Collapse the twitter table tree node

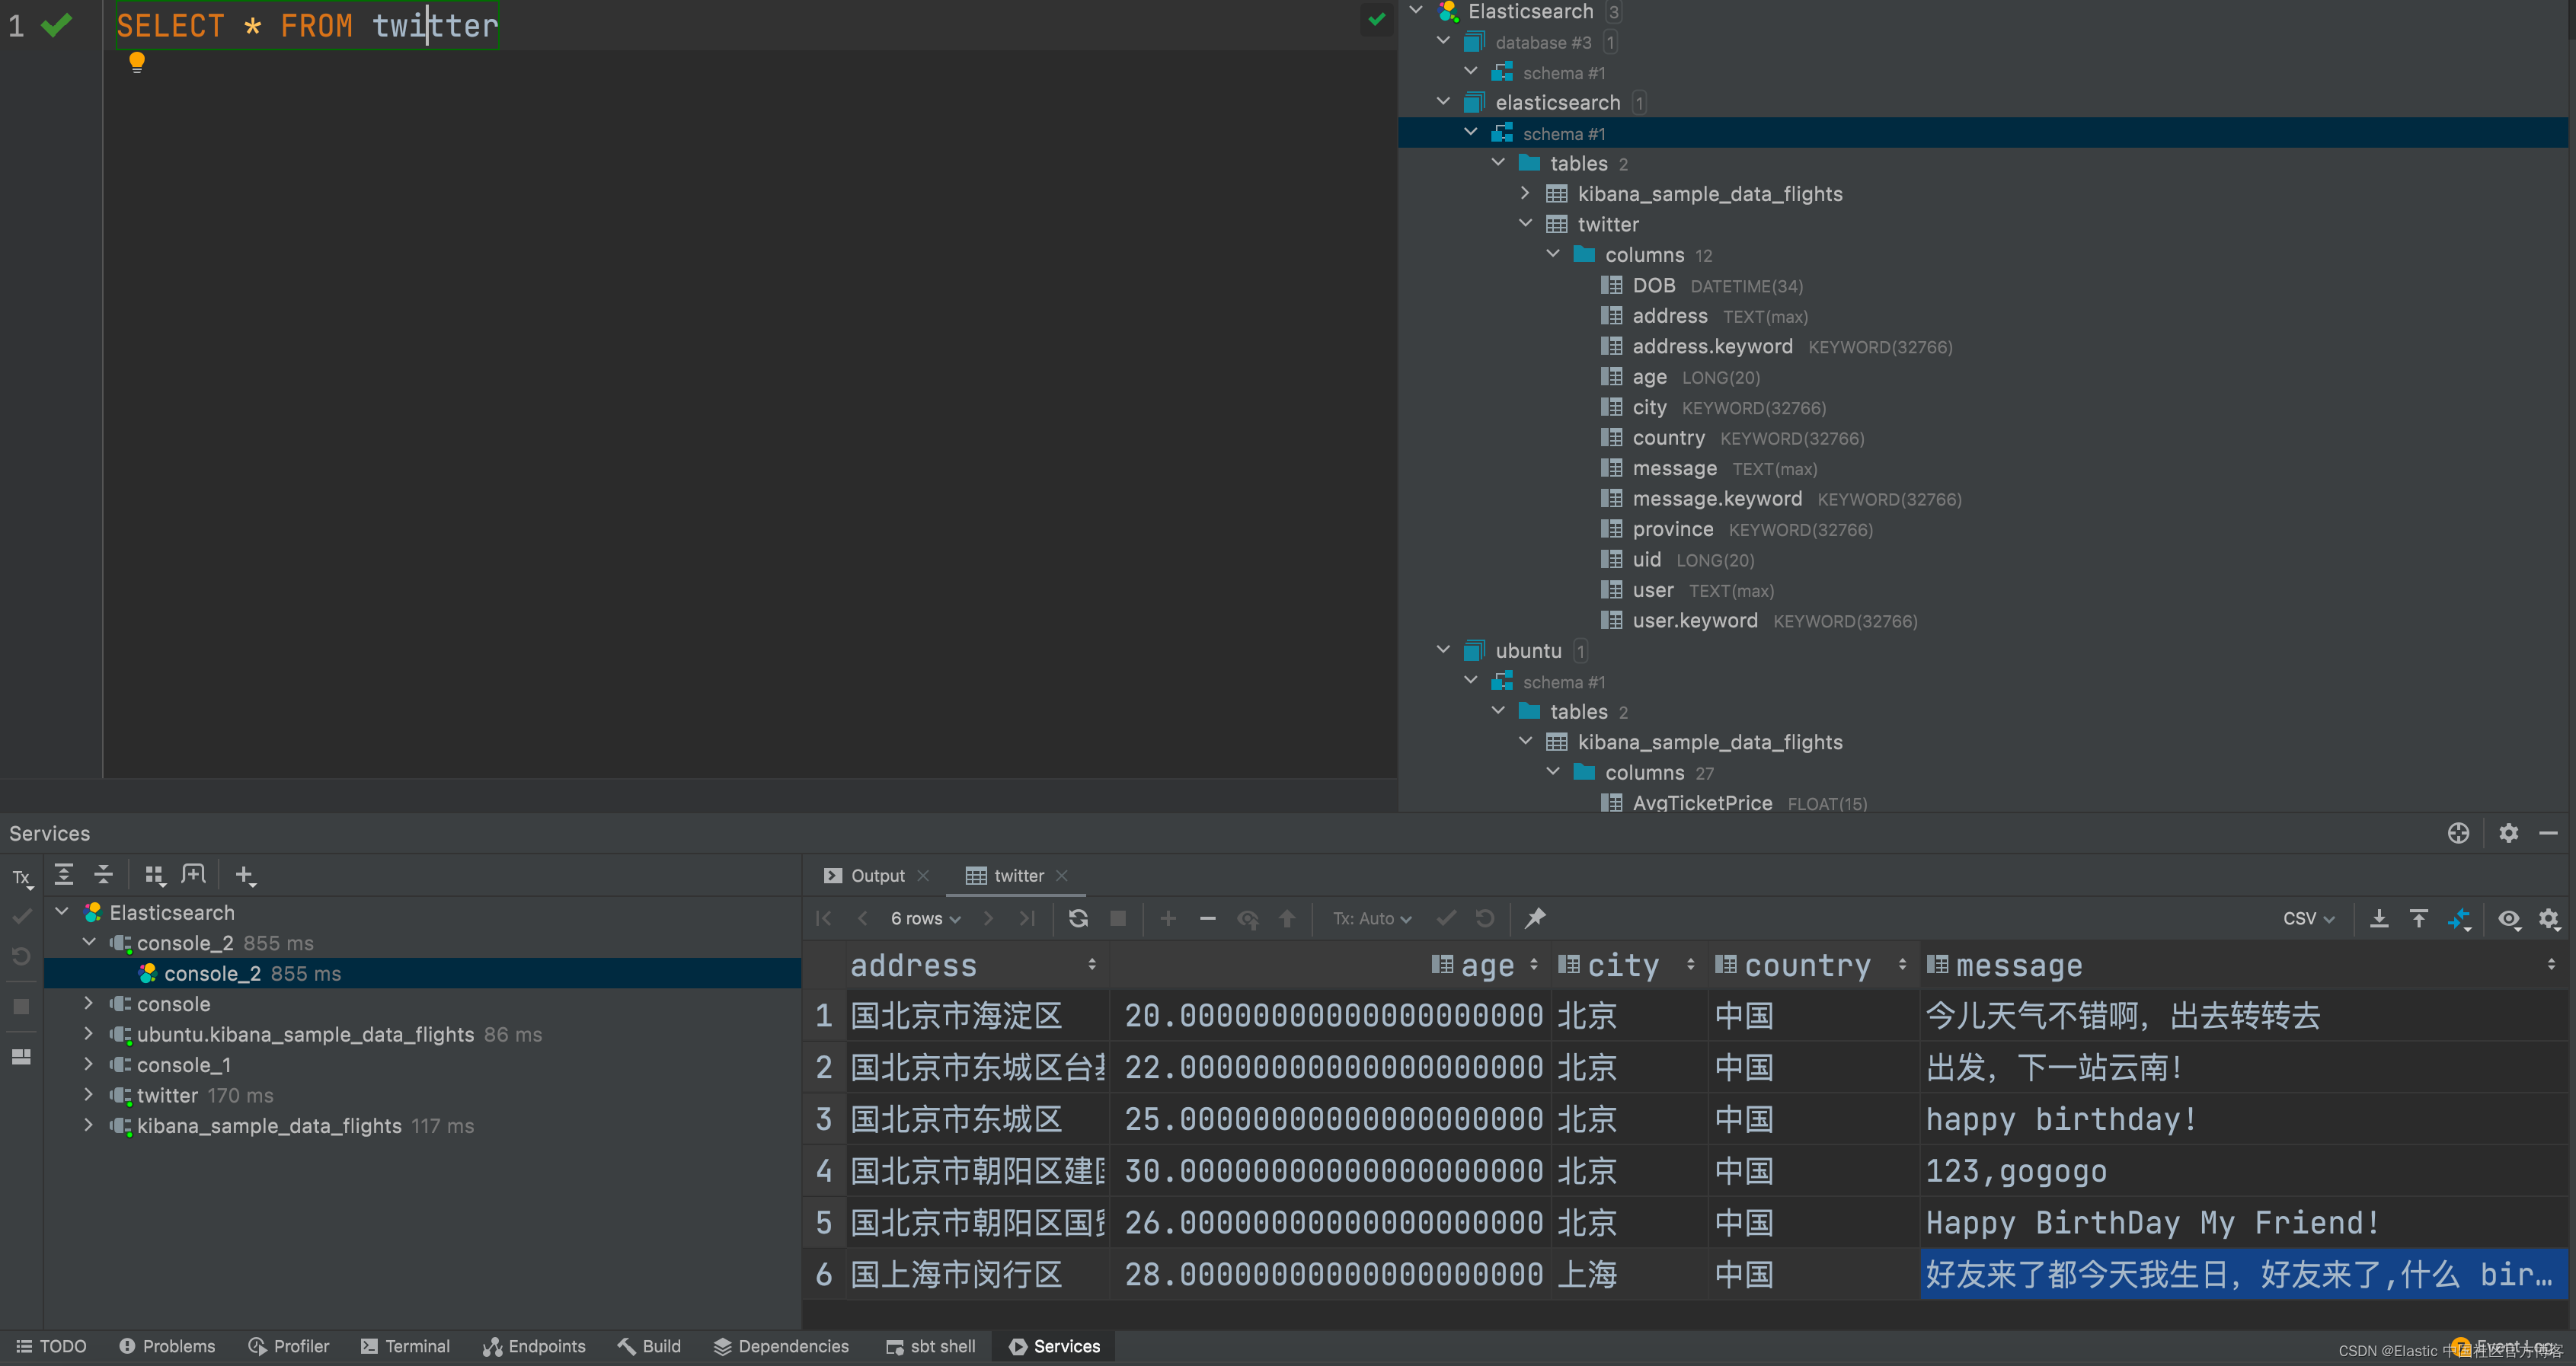click(1525, 224)
